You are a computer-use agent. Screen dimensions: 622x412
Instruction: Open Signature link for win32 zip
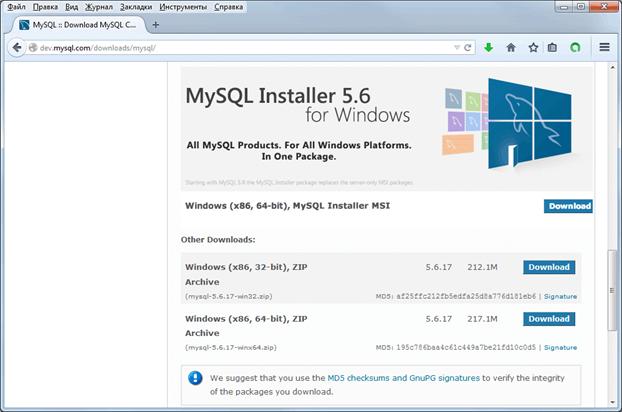click(x=560, y=296)
